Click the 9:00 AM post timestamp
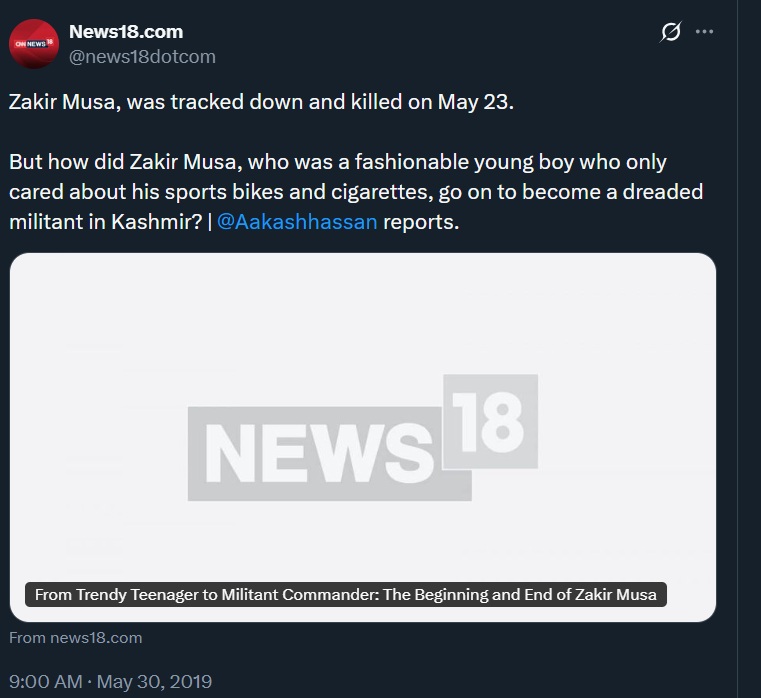Screen dimensions: 761x698 45,682
